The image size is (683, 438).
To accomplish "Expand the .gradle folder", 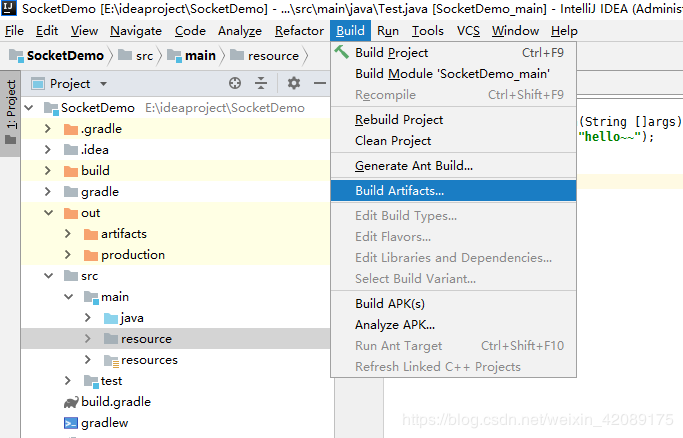I will click(x=48, y=129).
